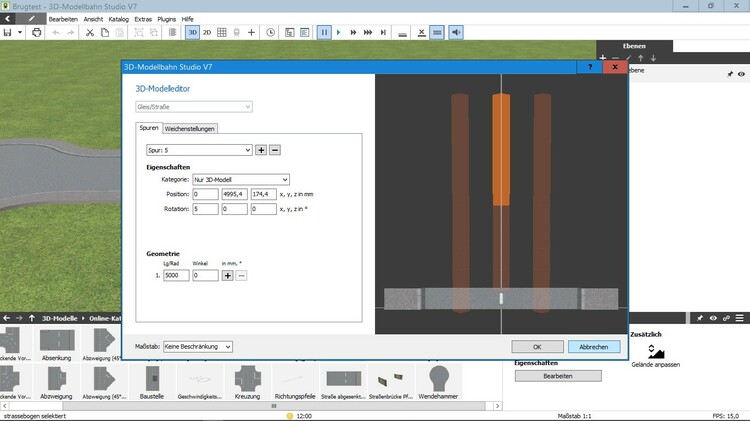
Task: Click the underlined X toolbar icon
Action: 421,33
